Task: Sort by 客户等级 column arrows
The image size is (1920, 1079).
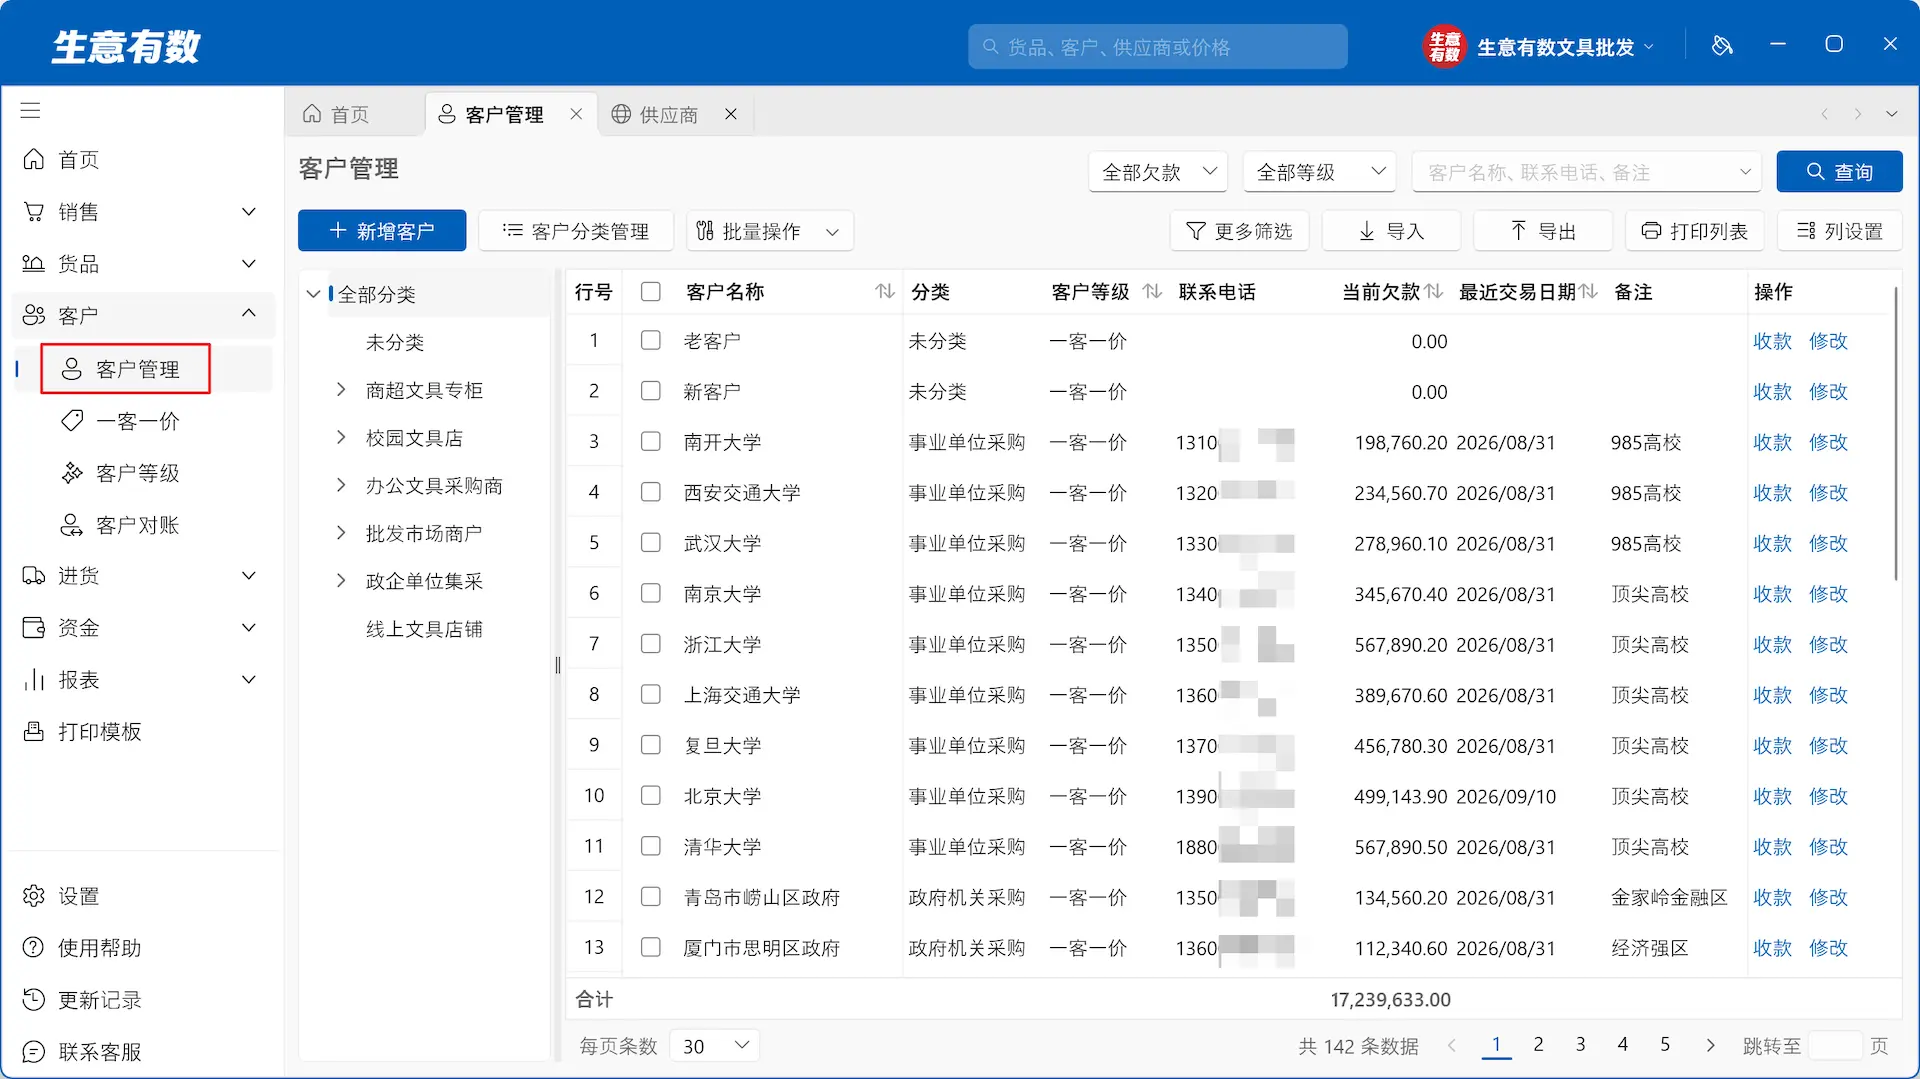Action: pyautogui.click(x=1152, y=291)
